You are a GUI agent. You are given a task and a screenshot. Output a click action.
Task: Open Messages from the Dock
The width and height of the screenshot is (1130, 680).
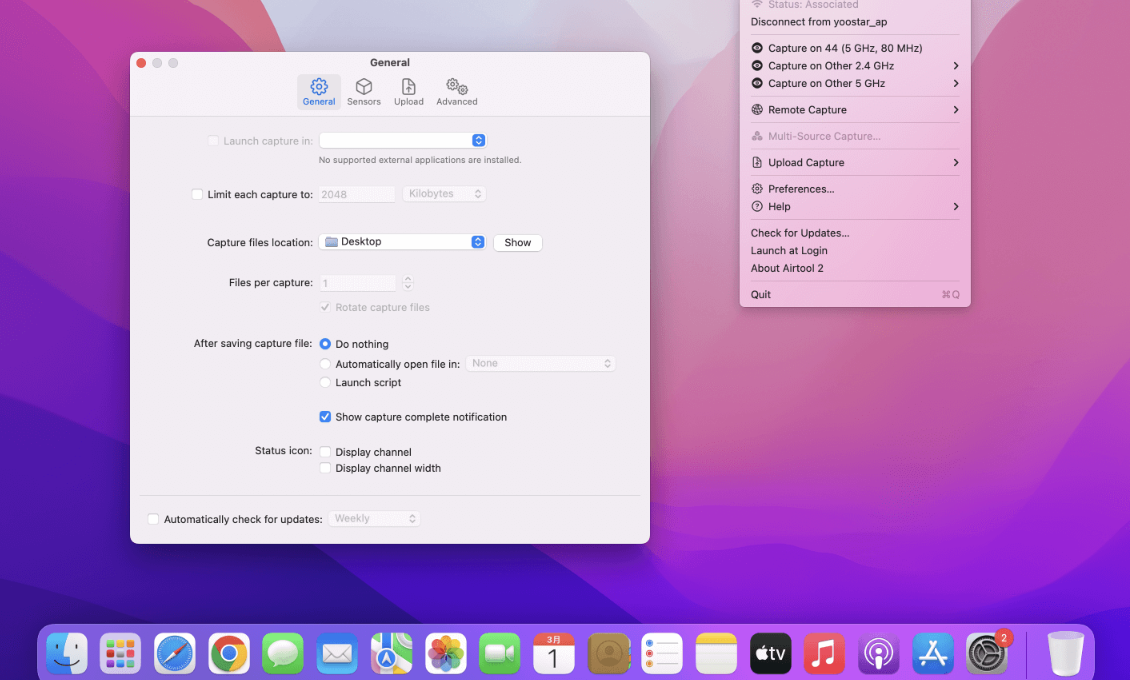tap(282, 653)
